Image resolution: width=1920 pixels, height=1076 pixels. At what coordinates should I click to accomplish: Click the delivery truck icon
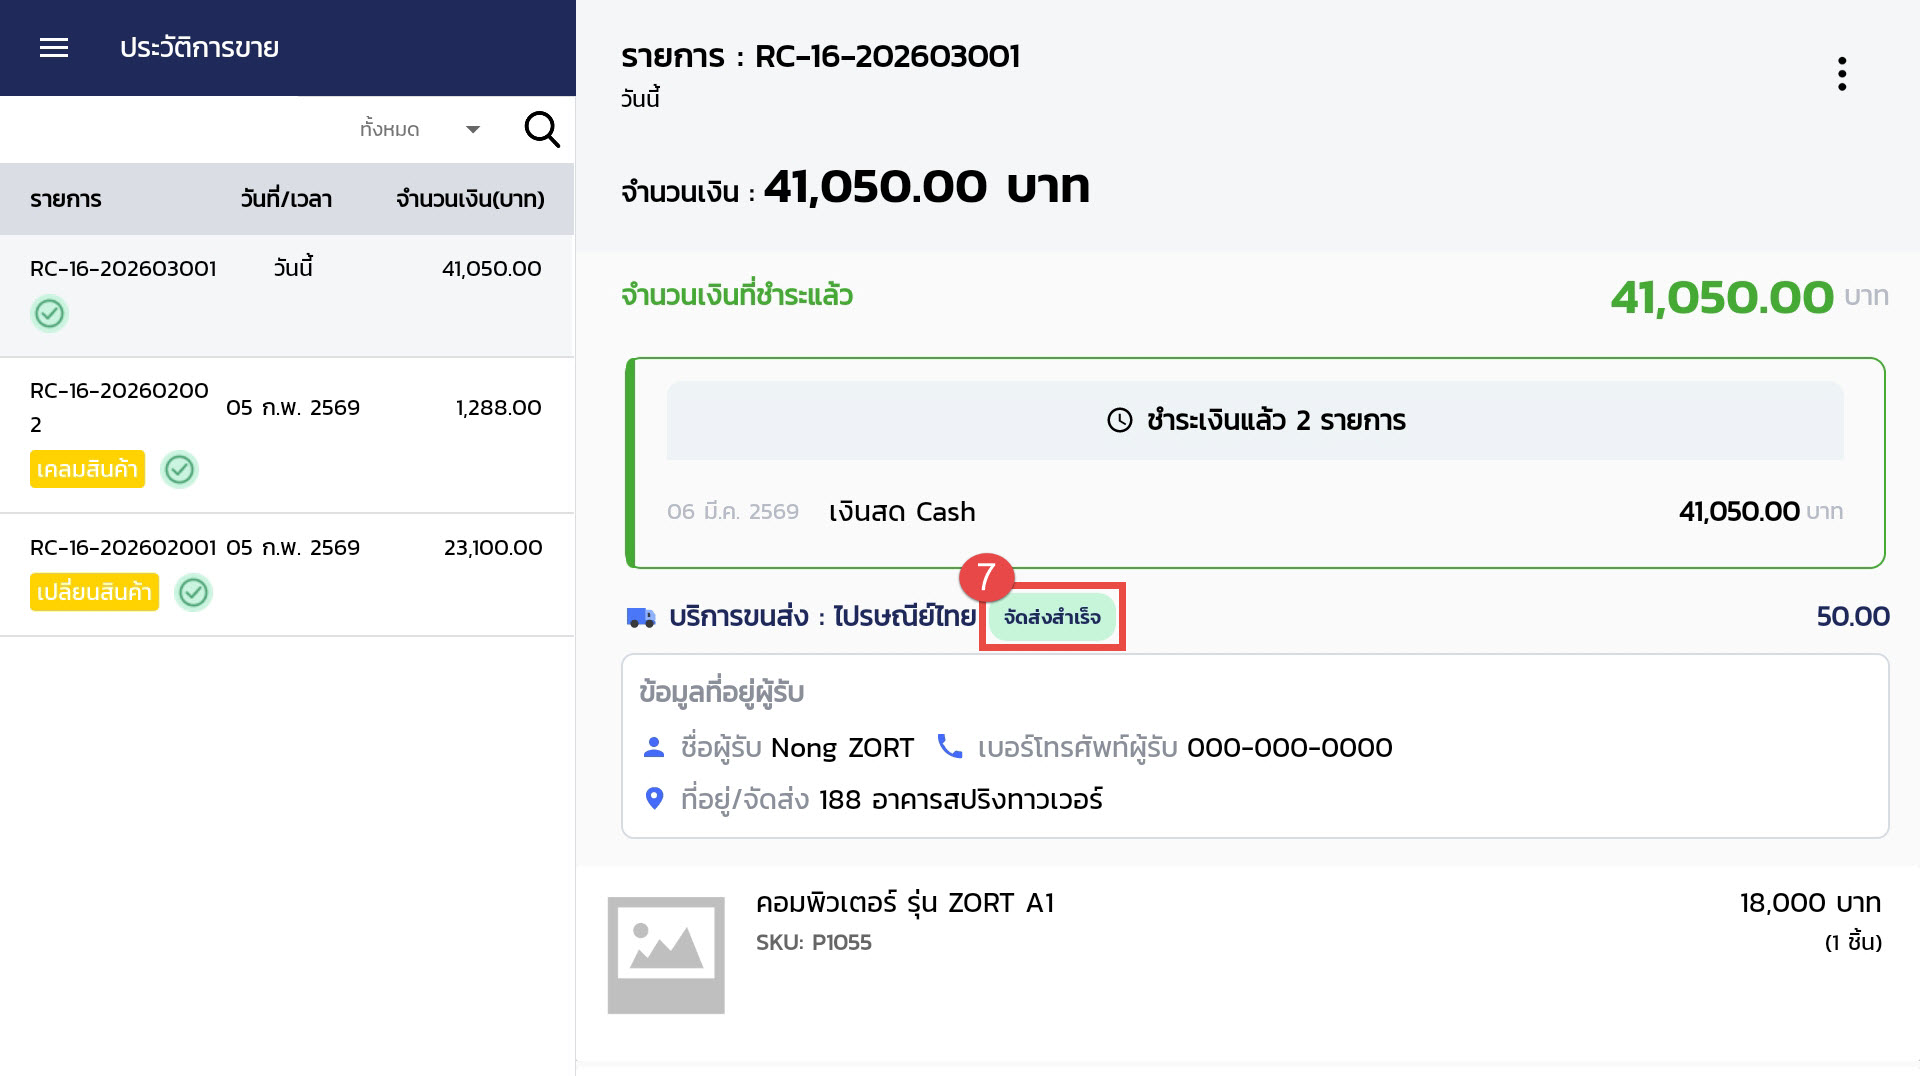click(641, 617)
